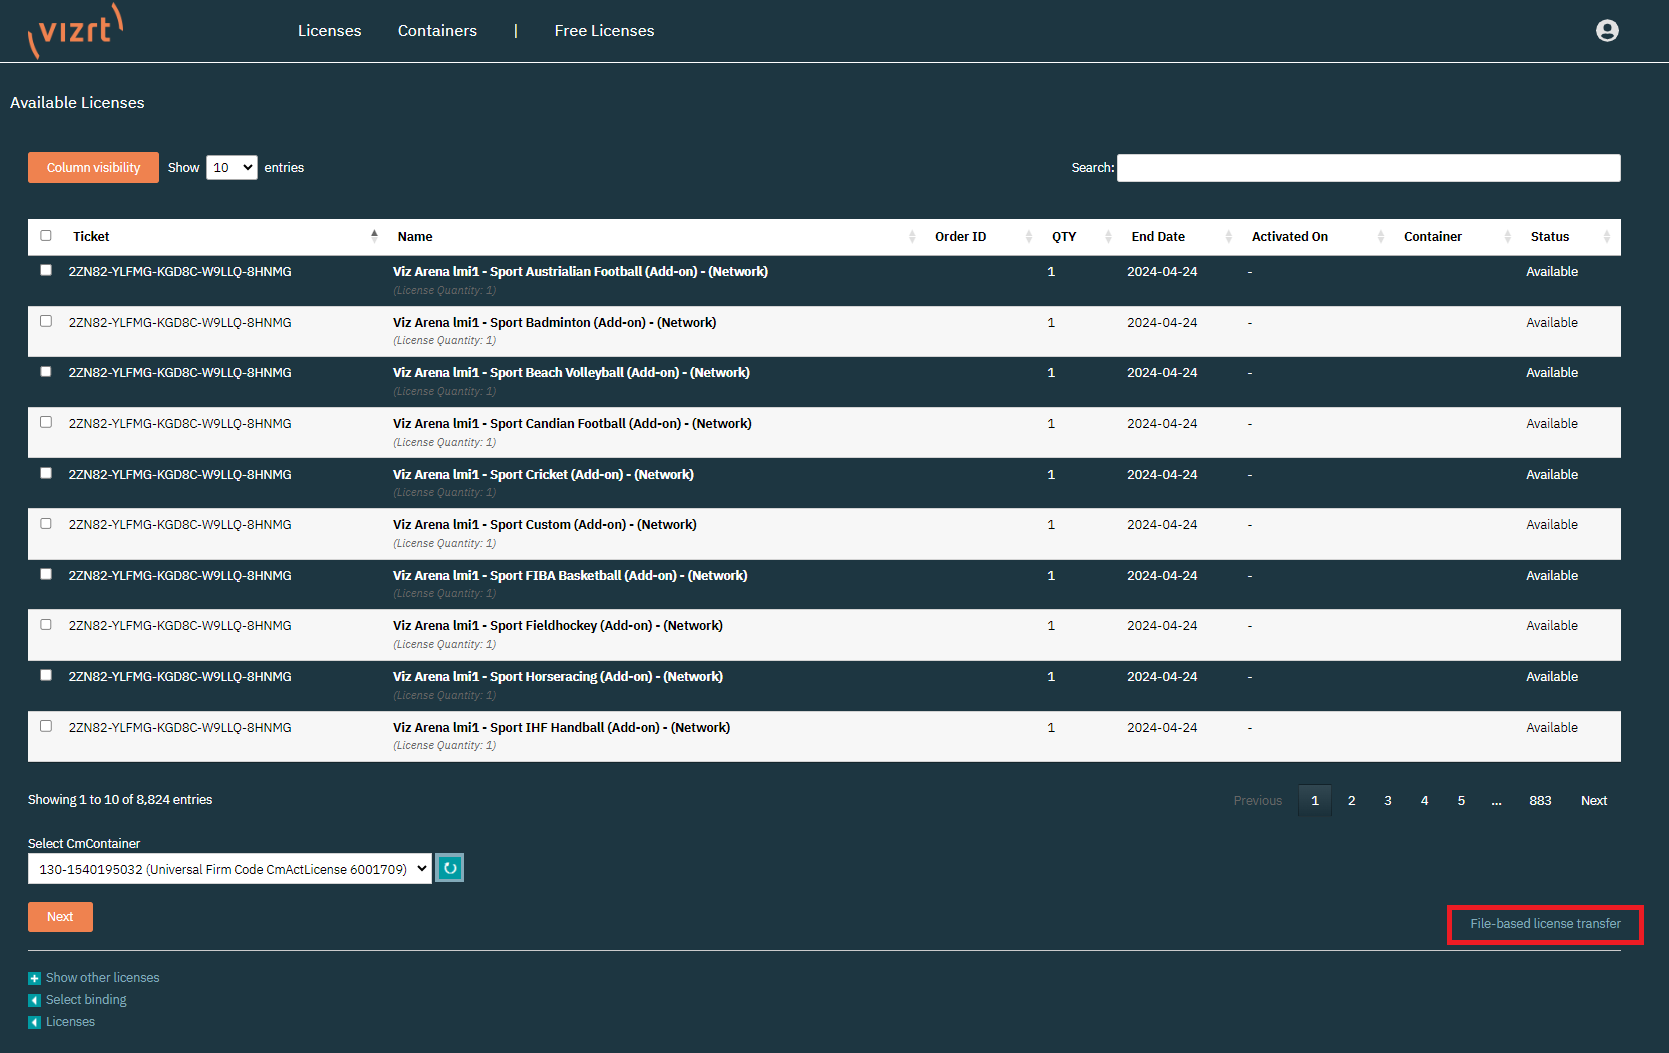
Task: Open File-based license transfer link
Action: pos(1545,924)
